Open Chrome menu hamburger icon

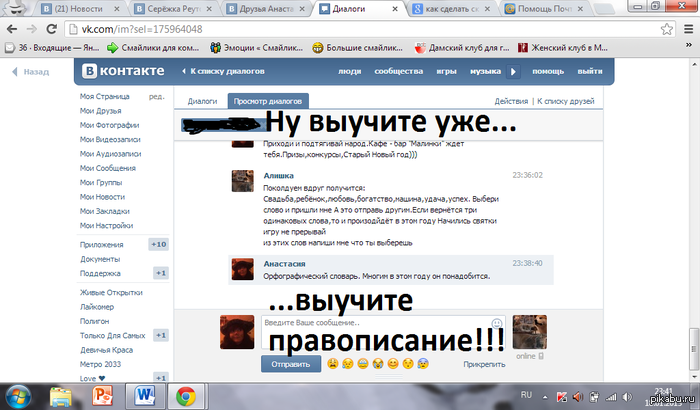[x=688, y=29]
